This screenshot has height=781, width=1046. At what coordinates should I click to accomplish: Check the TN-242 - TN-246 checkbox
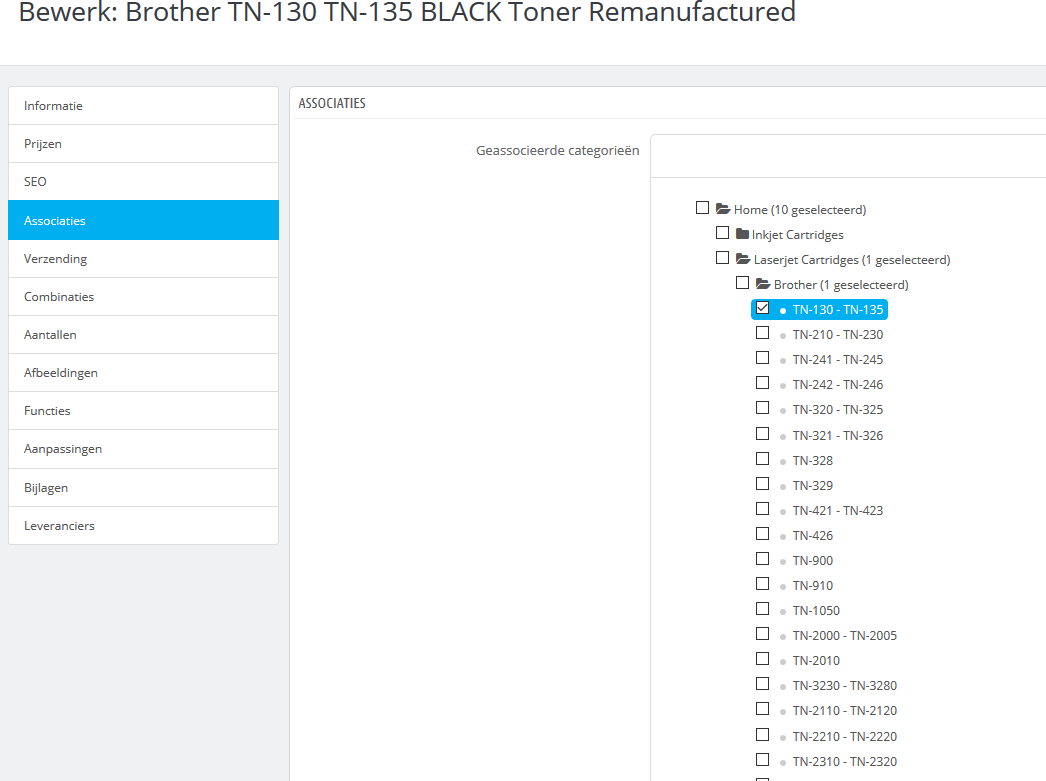click(x=762, y=383)
